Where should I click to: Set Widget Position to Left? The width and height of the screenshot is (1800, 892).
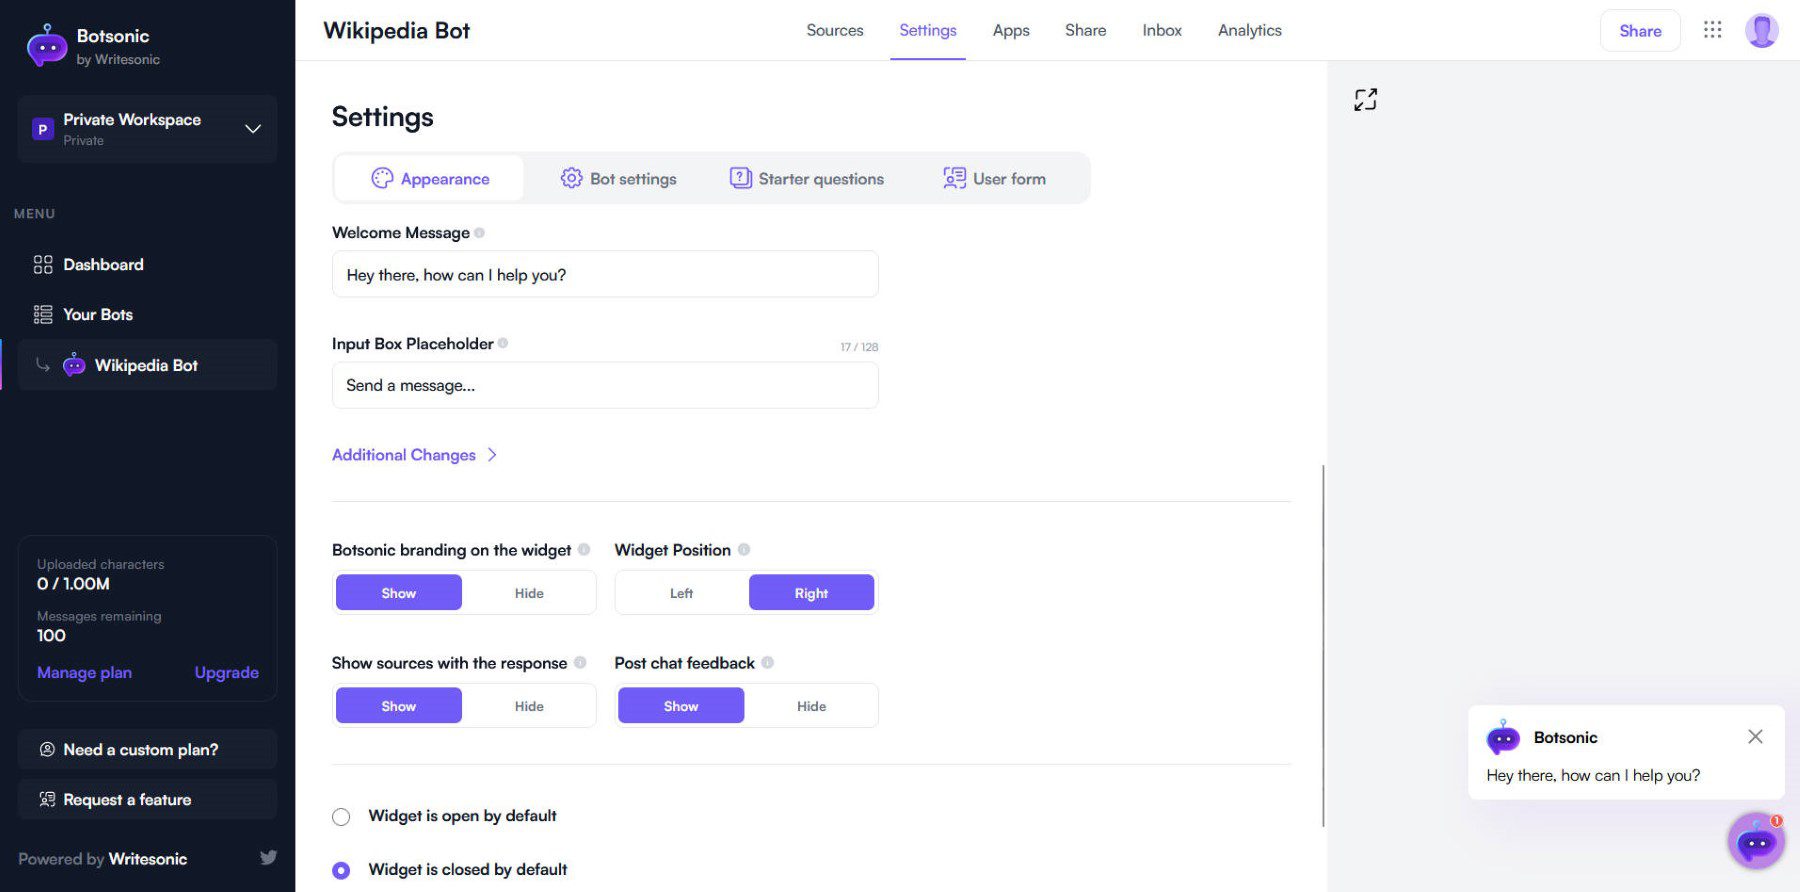coord(681,593)
